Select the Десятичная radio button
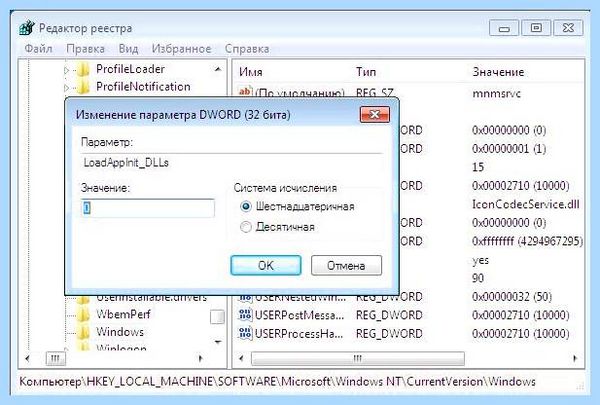Image resolution: width=600 pixels, height=405 pixels. 246,227
